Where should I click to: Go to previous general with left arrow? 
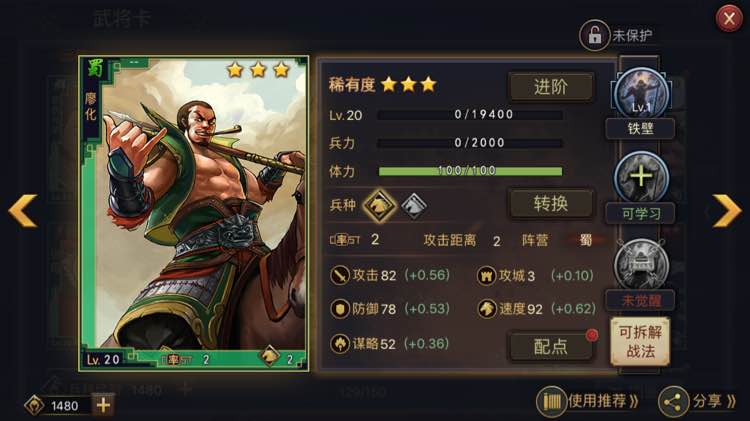click(22, 210)
